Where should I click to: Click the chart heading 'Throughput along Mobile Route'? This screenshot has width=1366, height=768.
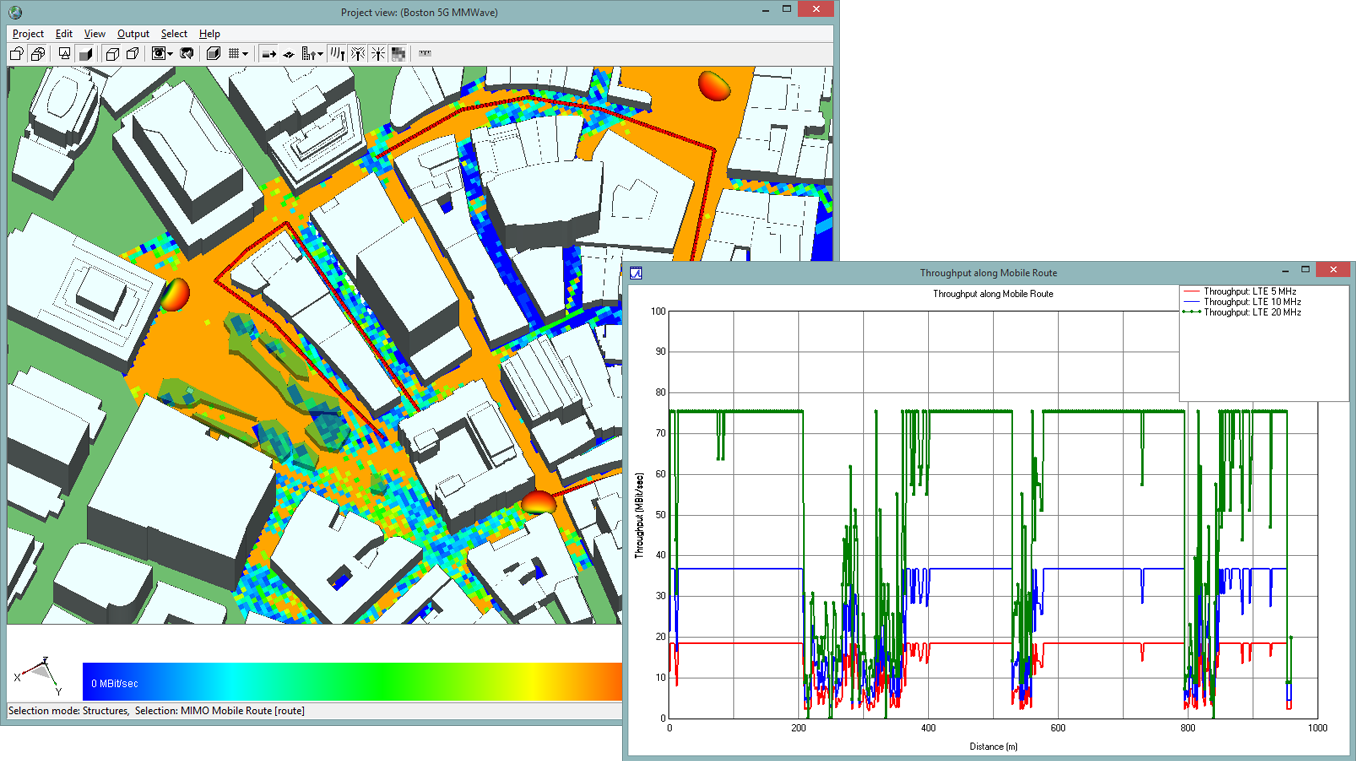[993, 294]
